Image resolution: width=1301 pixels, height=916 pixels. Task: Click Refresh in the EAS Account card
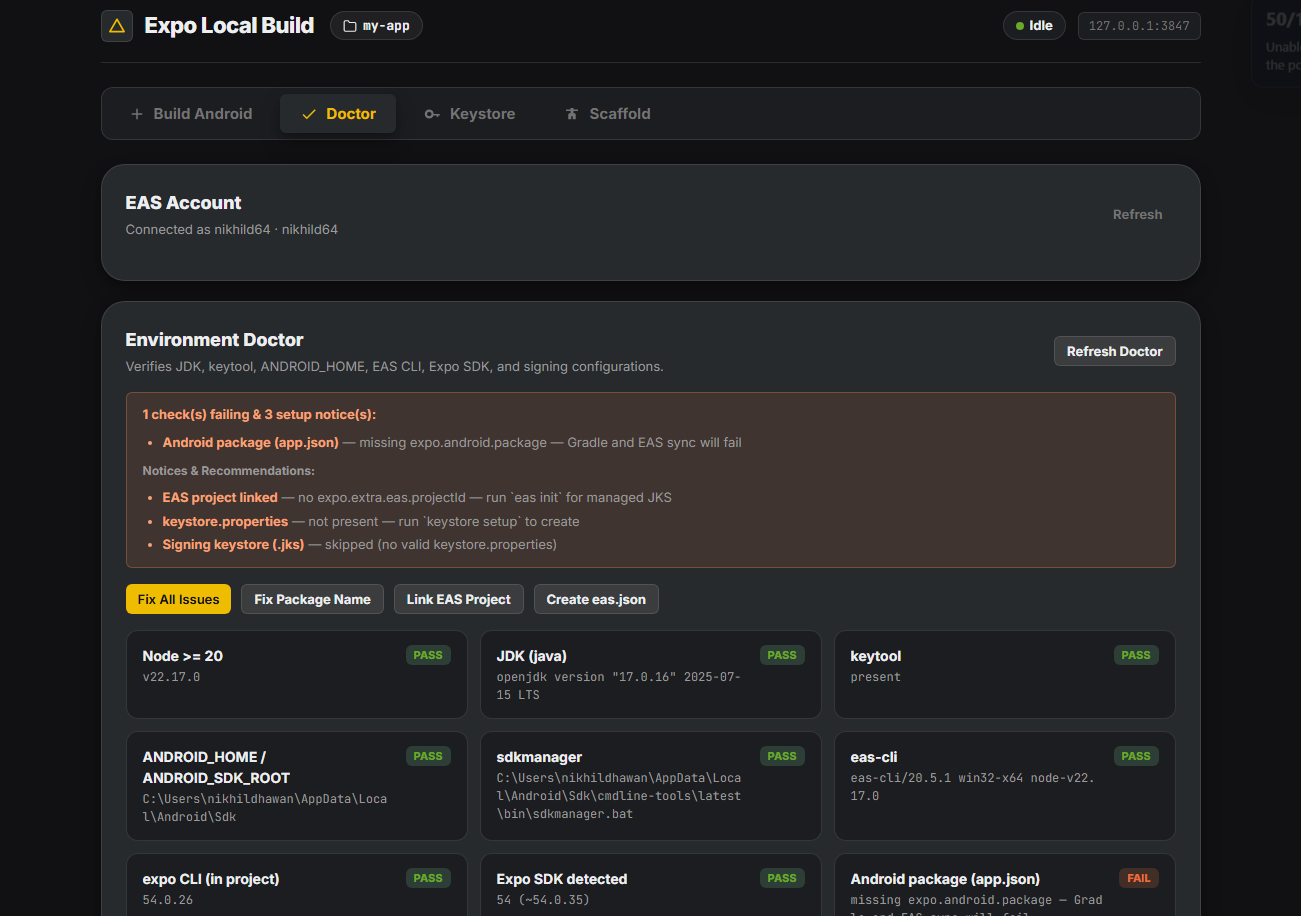1138,214
